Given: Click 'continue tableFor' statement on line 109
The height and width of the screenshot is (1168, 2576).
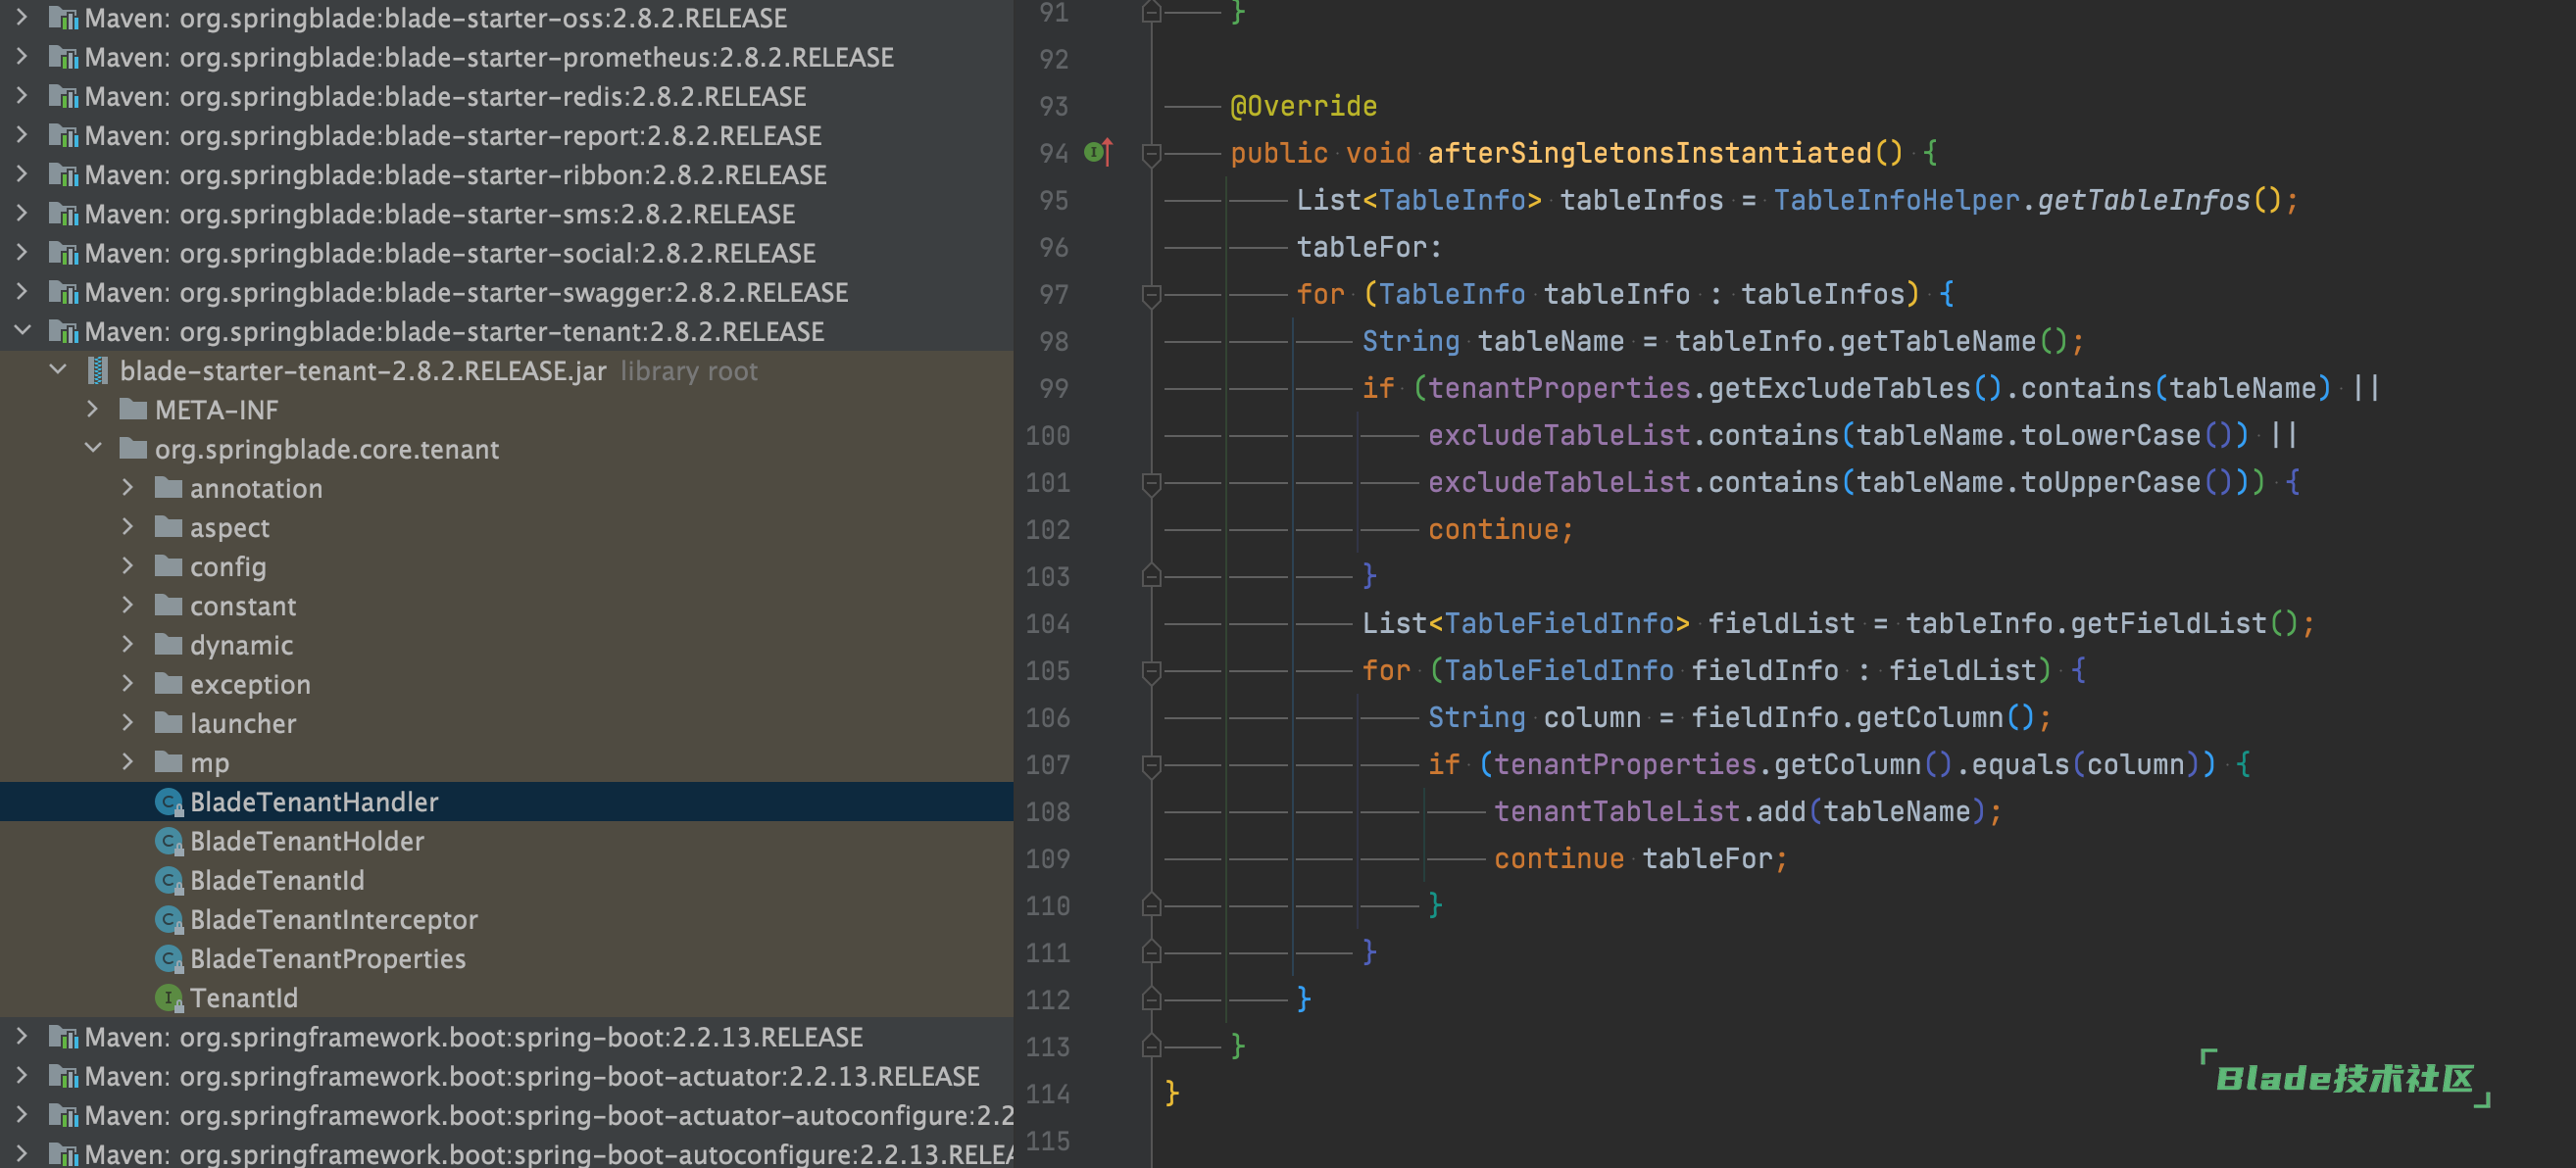Looking at the screenshot, I should point(1640,858).
